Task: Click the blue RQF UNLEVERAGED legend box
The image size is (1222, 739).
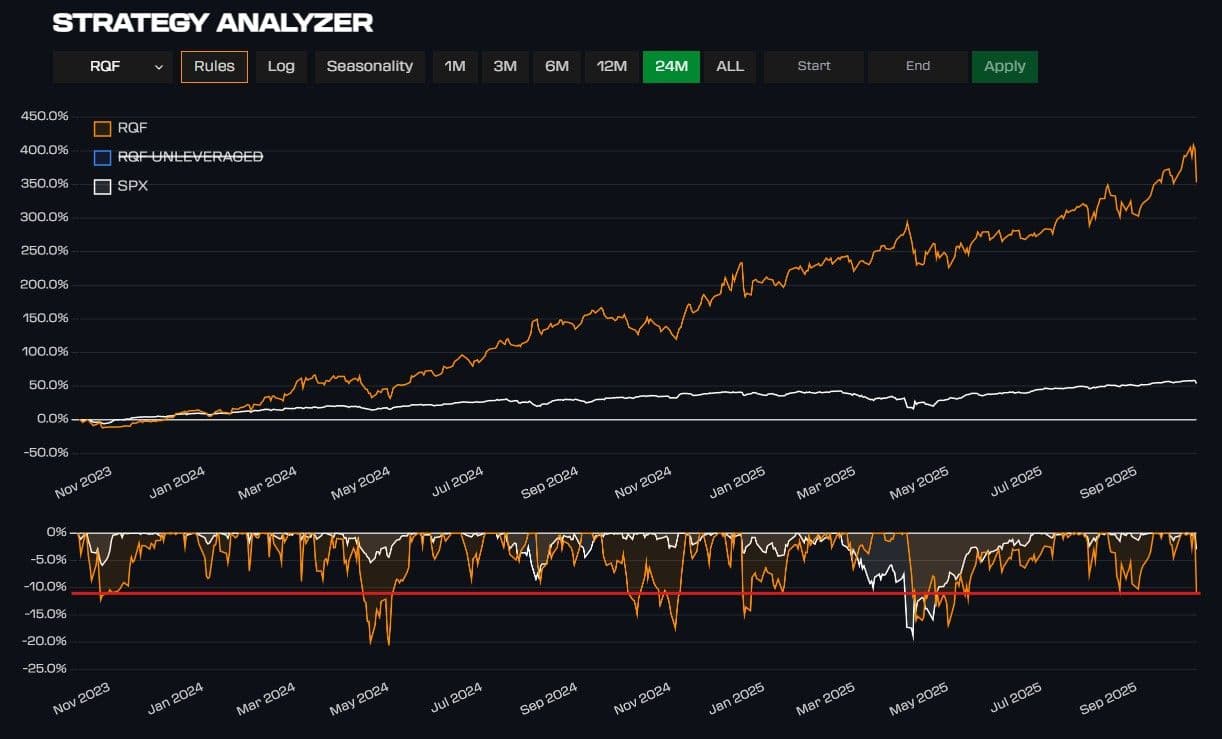Action: 102,157
